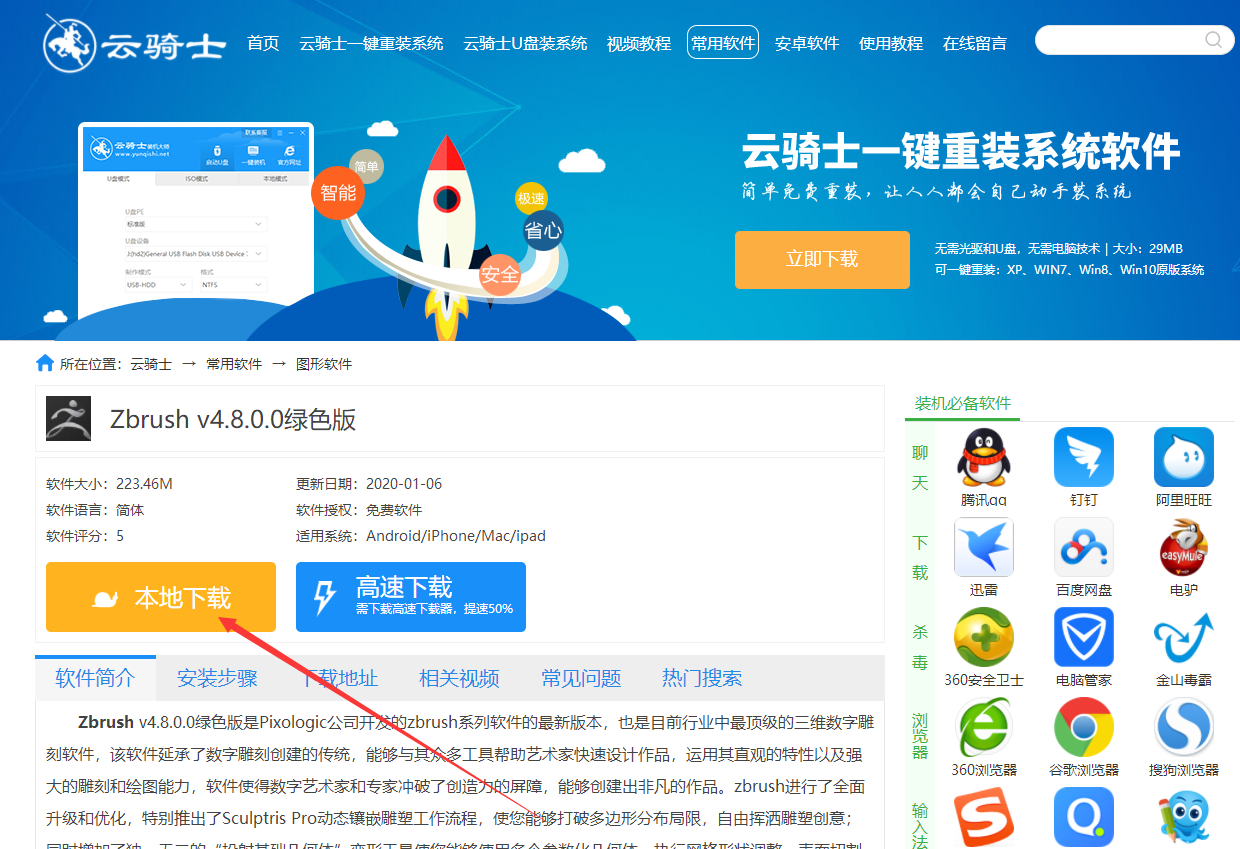
Task: Switch to the 热门搜索 tab
Action: click(702, 678)
